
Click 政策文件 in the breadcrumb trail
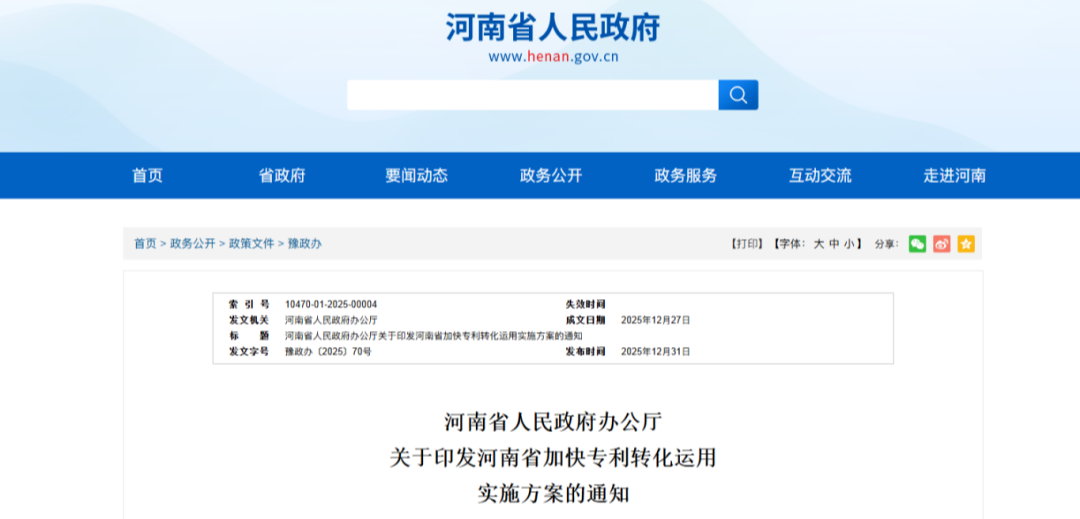(251, 244)
